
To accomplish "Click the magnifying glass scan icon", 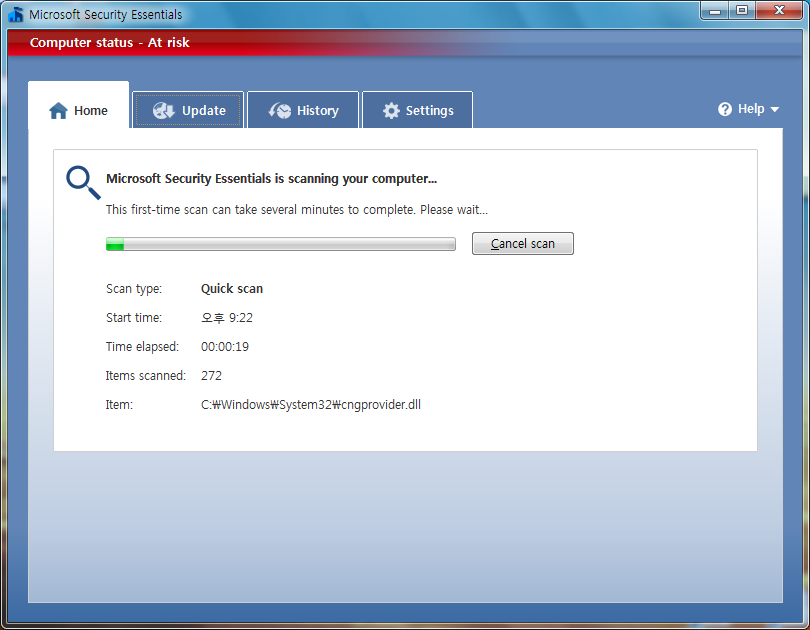I will [83, 182].
